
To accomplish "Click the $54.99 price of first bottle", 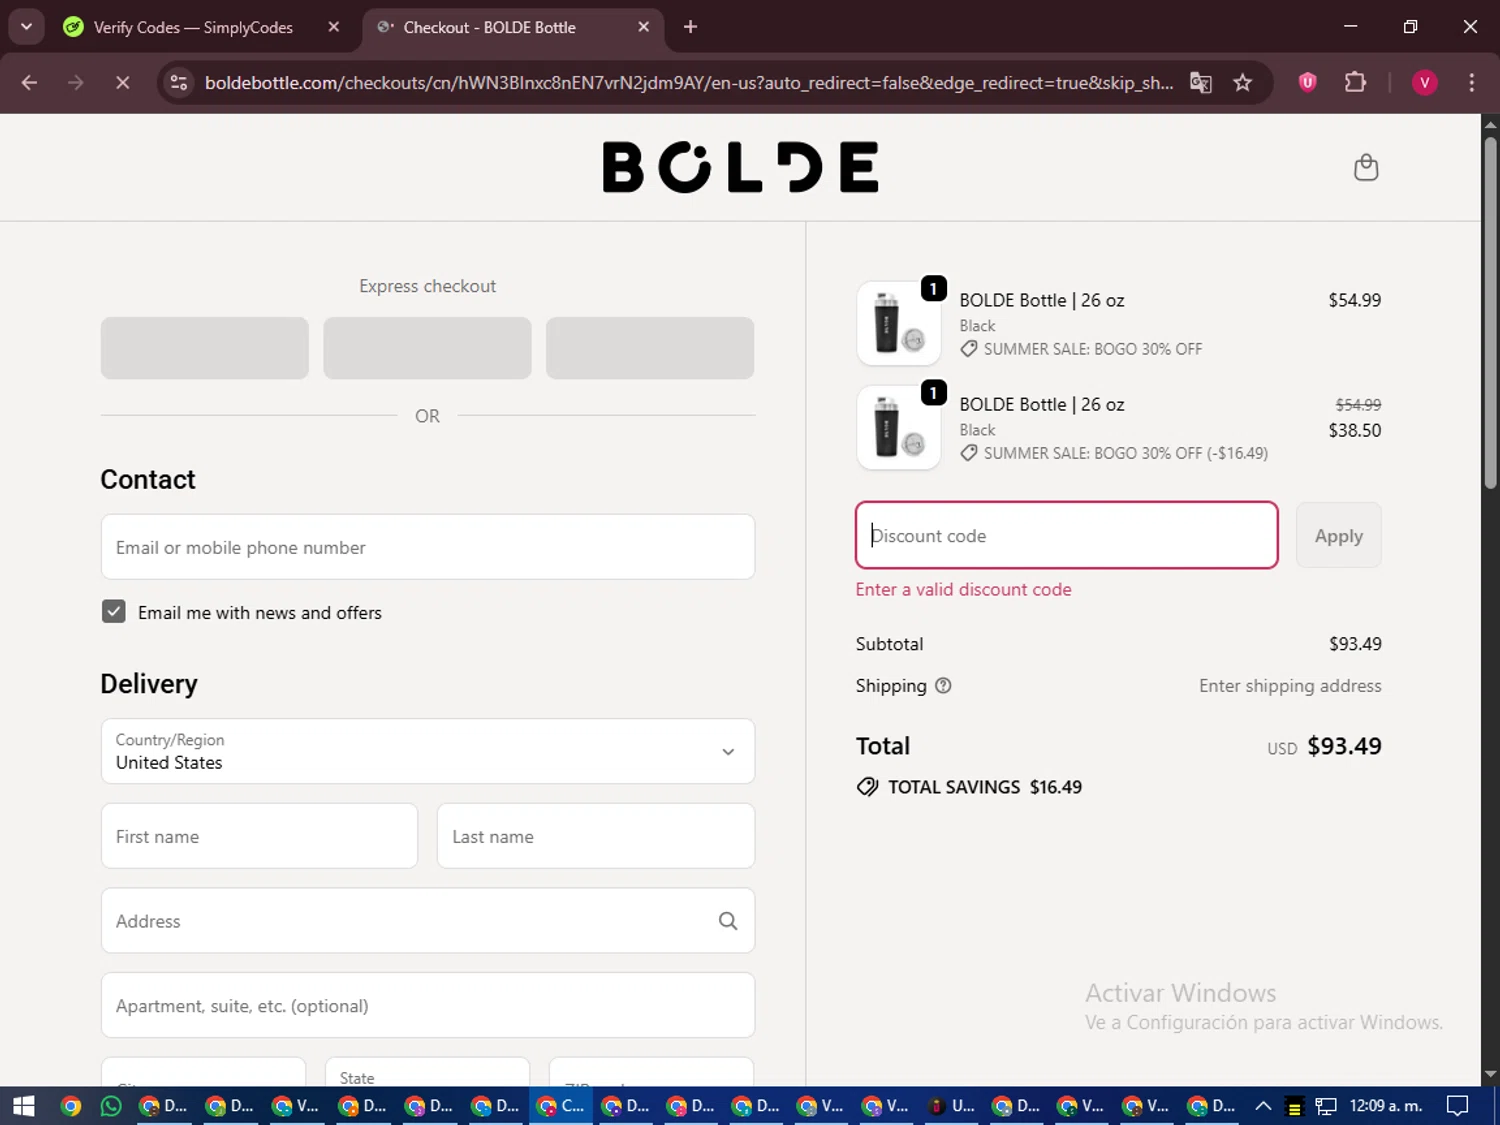I will [1354, 300].
